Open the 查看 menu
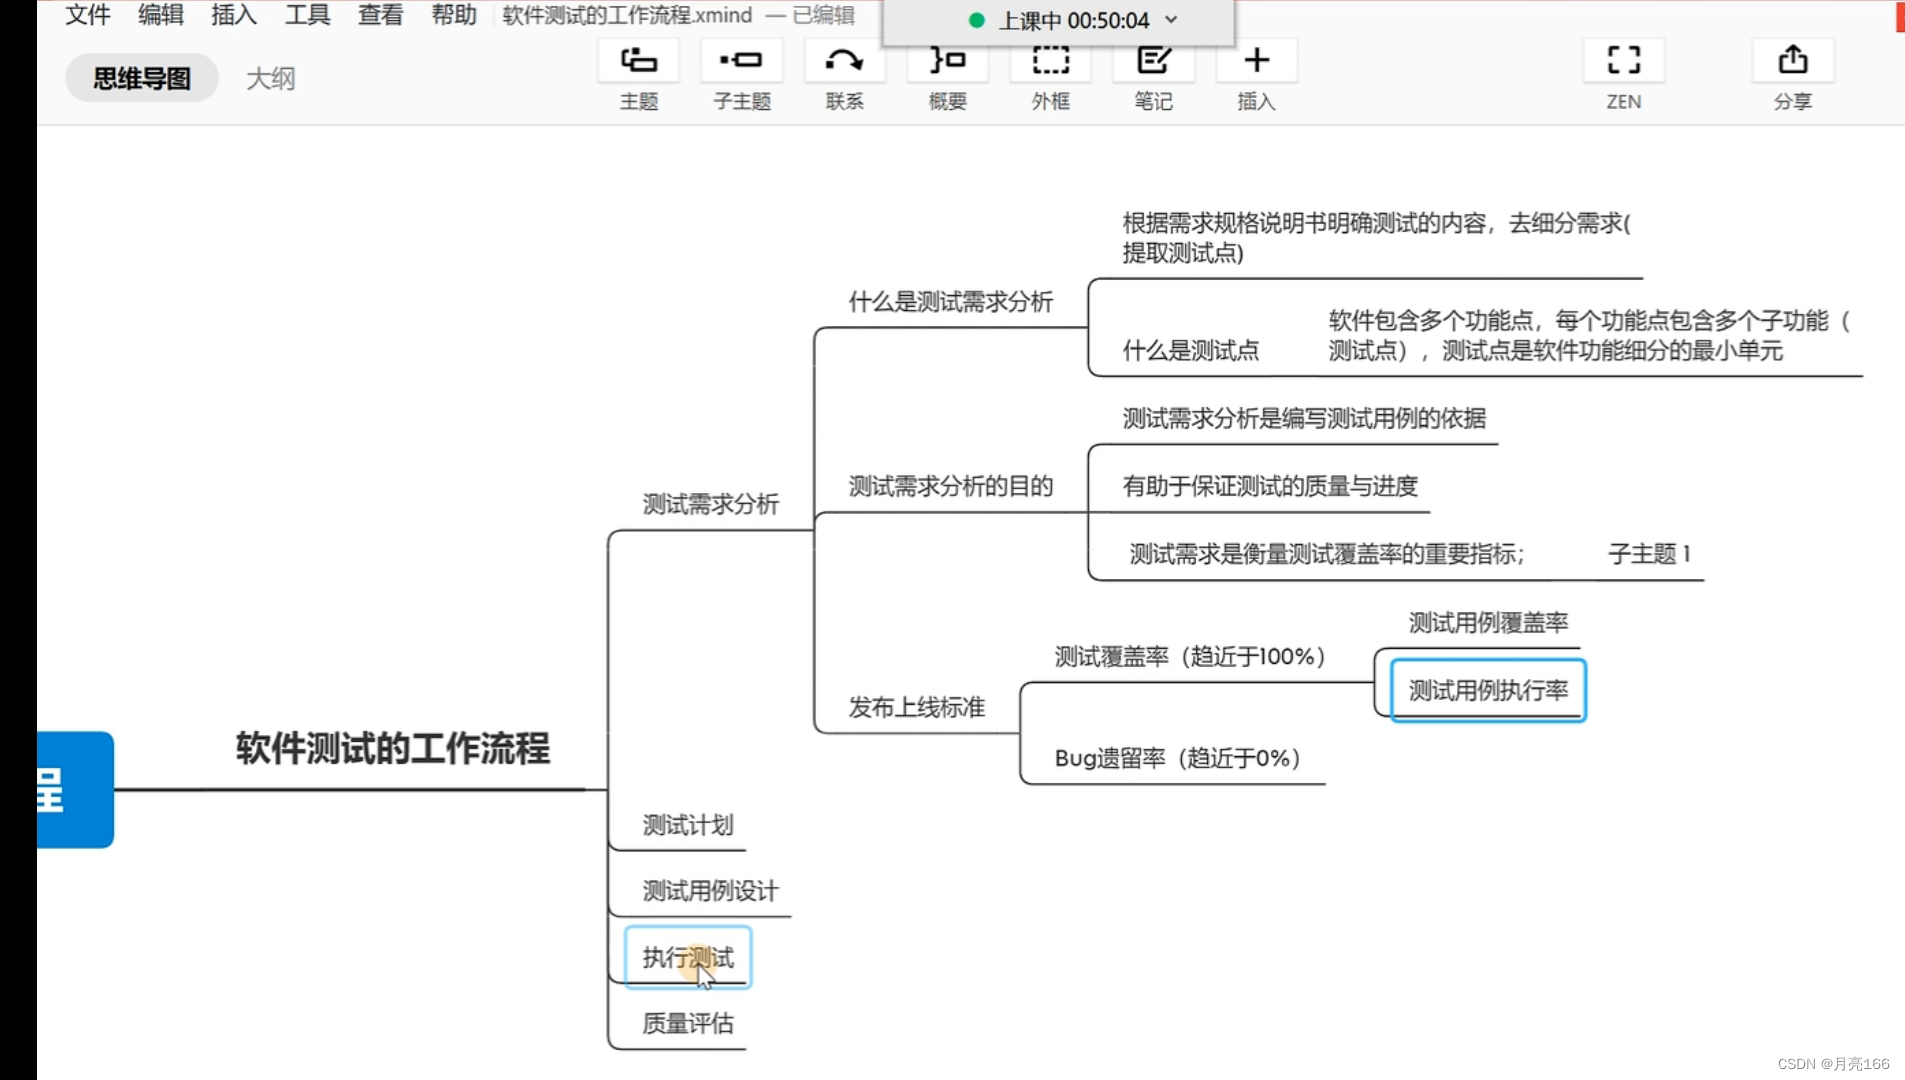The height and width of the screenshot is (1080, 1905). coord(380,15)
